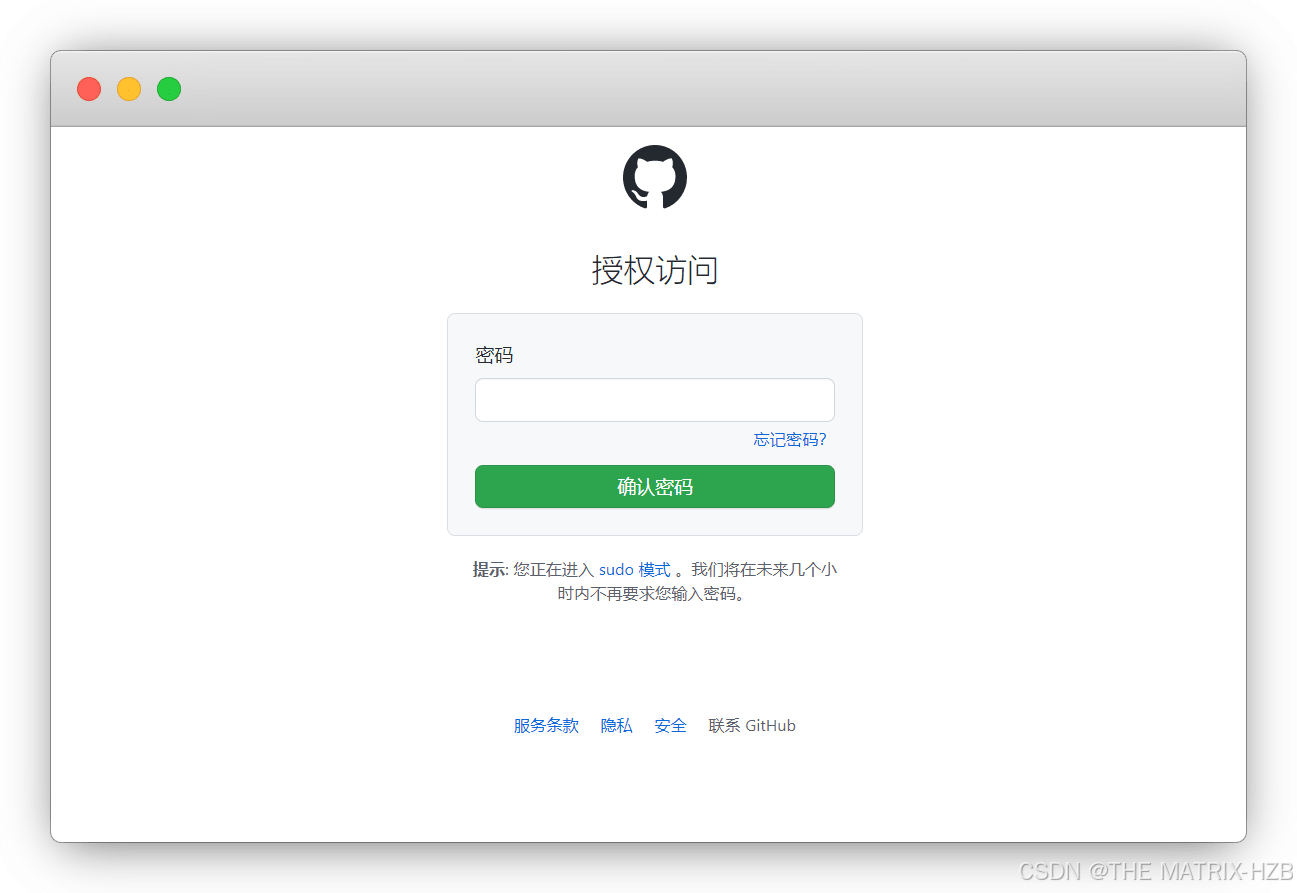The width and height of the screenshot is (1297, 893).
Task: Close the window with red button
Action: (x=89, y=89)
